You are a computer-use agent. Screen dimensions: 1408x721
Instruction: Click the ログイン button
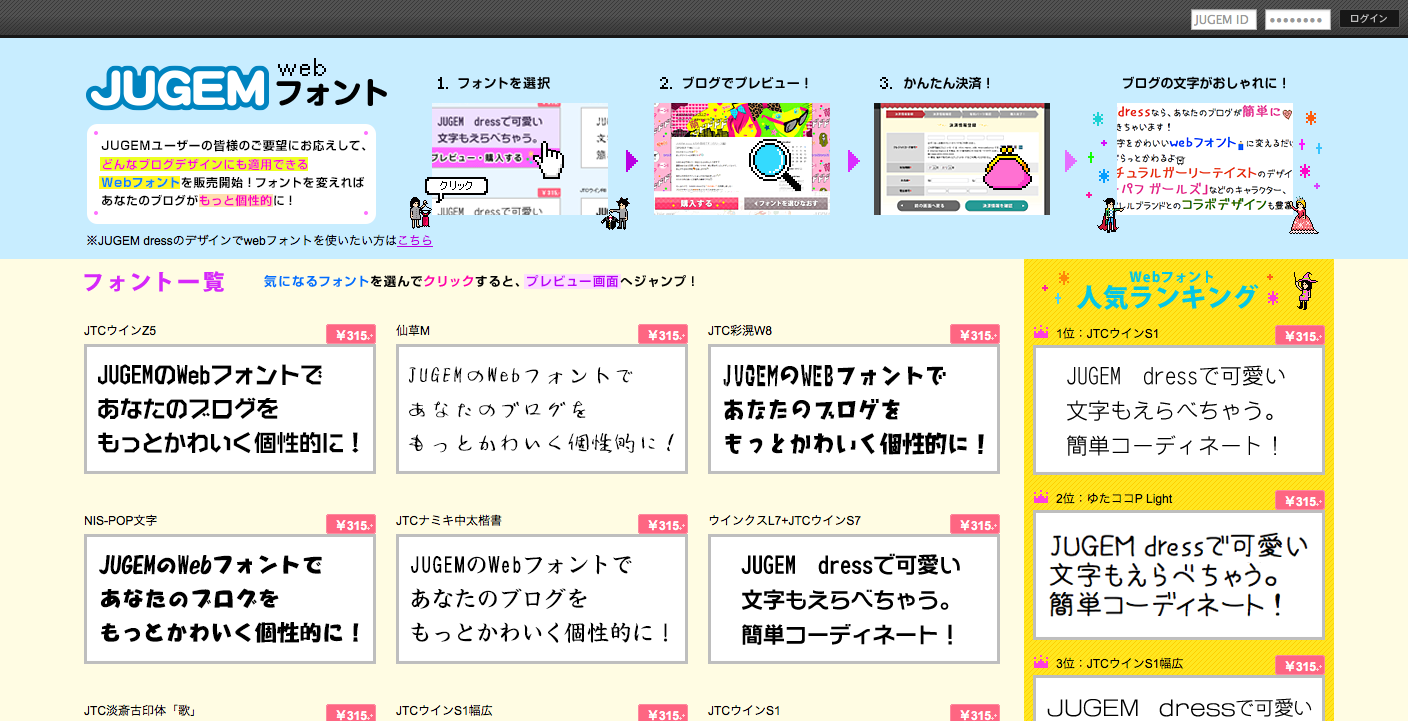[x=1369, y=19]
